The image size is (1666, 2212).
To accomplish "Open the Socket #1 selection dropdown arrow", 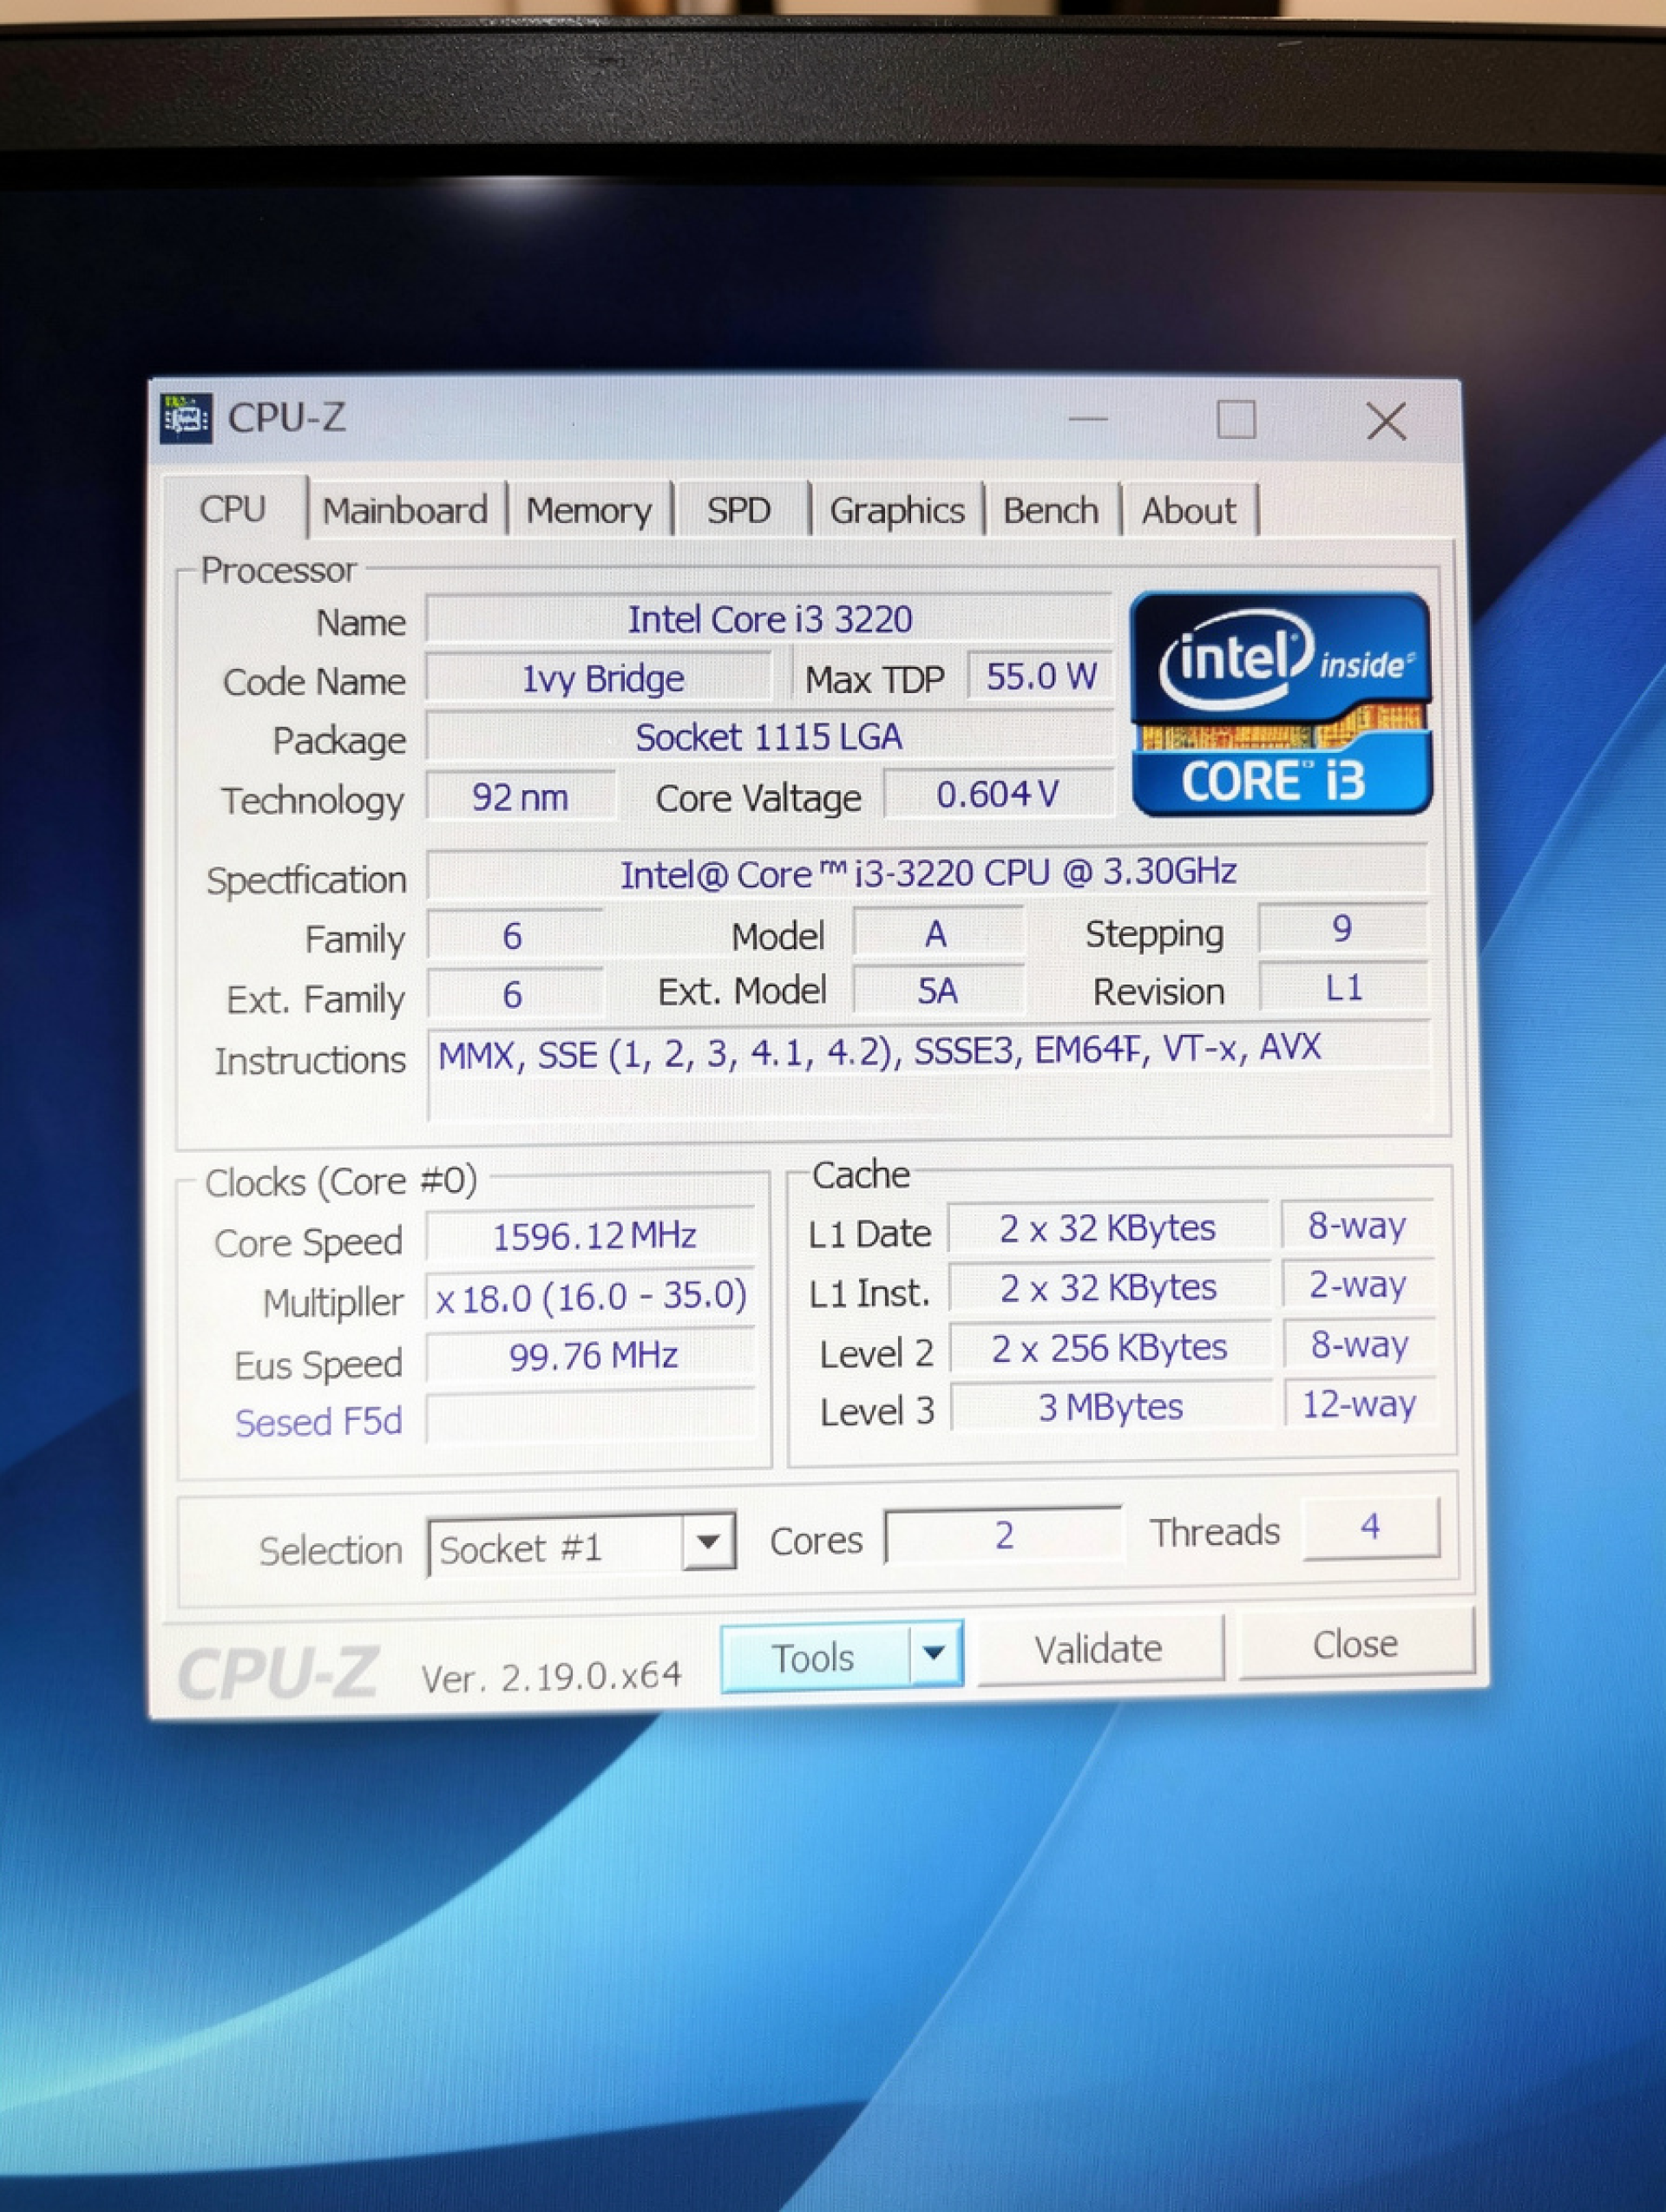I will pyautogui.click(x=708, y=1542).
